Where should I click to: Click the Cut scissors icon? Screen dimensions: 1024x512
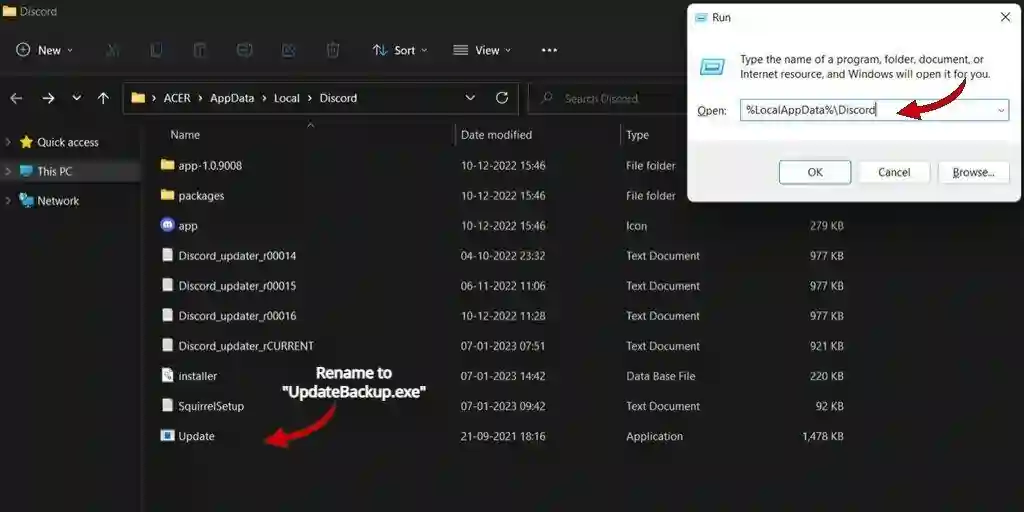pyautogui.click(x=112, y=50)
